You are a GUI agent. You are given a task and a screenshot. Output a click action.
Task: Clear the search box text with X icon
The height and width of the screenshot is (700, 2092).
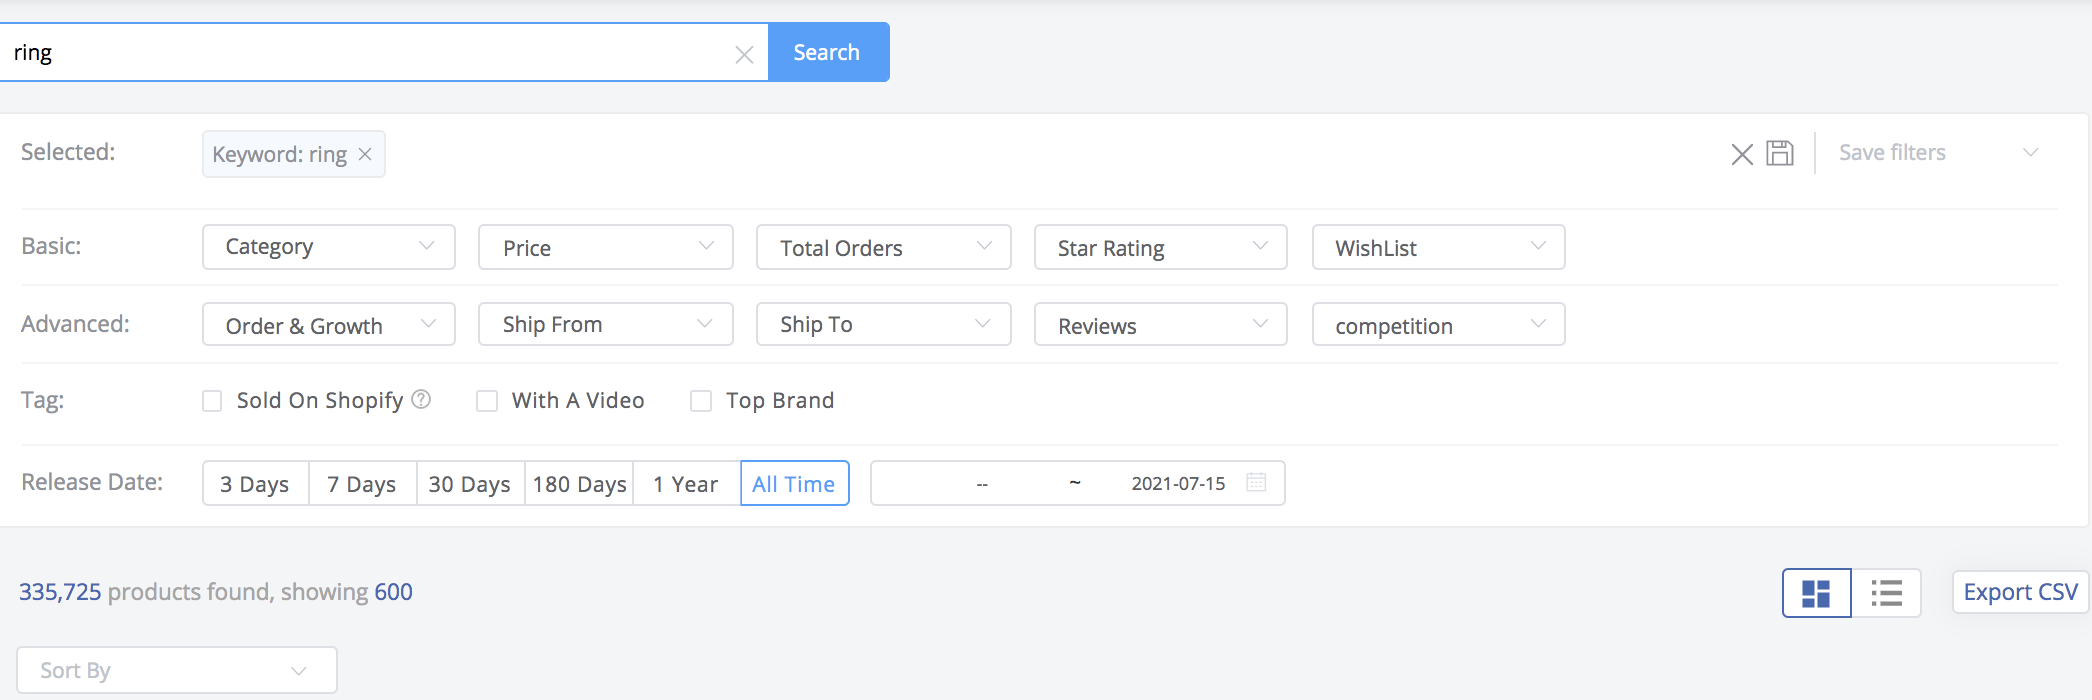click(744, 54)
